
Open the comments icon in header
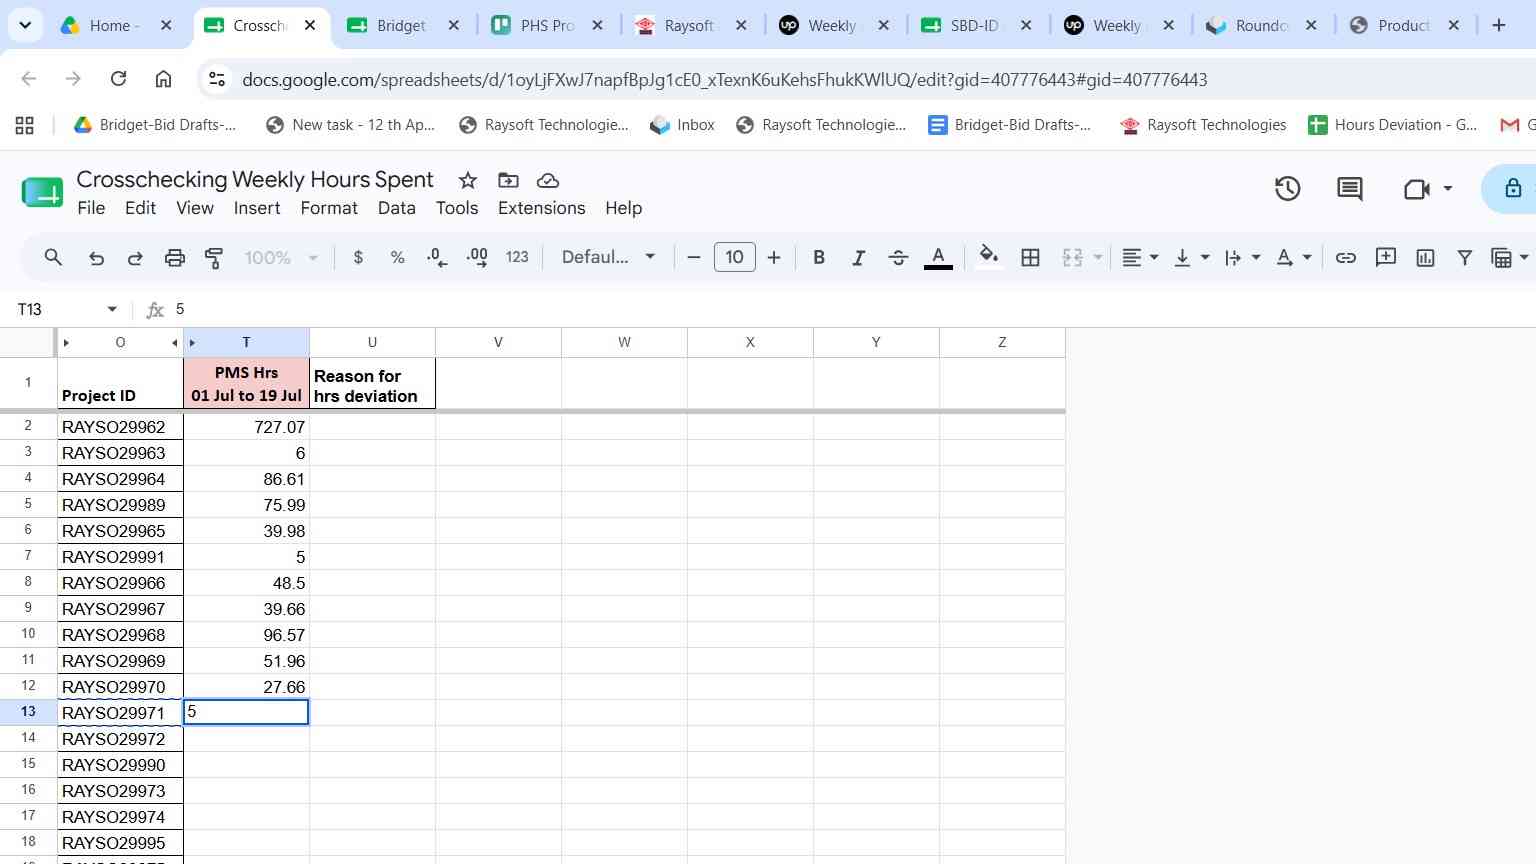coord(1350,188)
